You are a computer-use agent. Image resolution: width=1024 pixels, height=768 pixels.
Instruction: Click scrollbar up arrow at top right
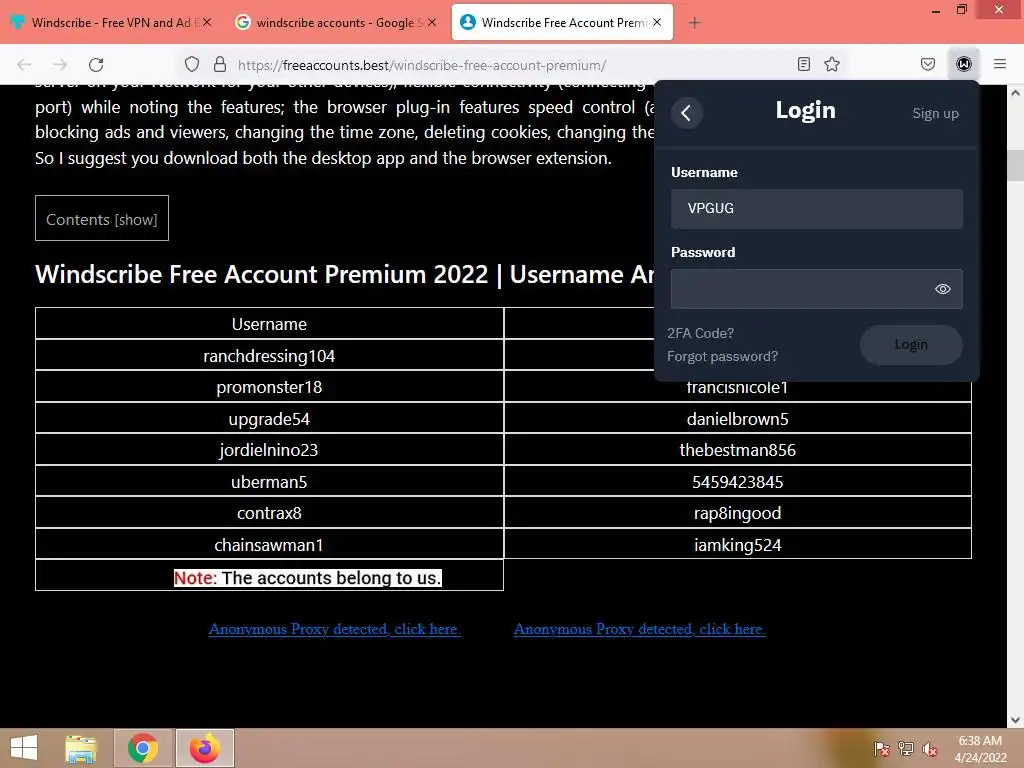1015,93
